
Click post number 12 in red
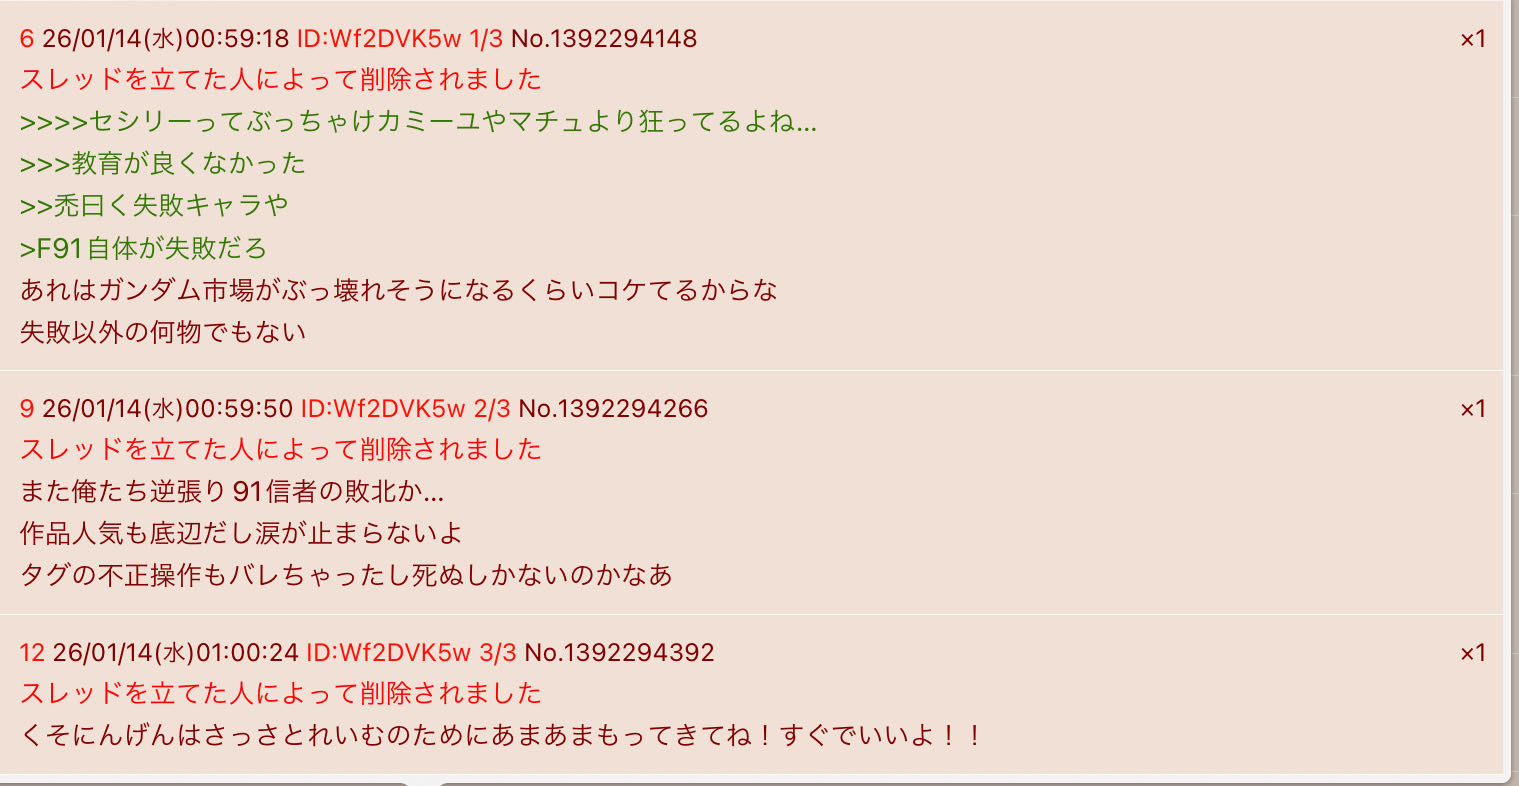[32, 653]
